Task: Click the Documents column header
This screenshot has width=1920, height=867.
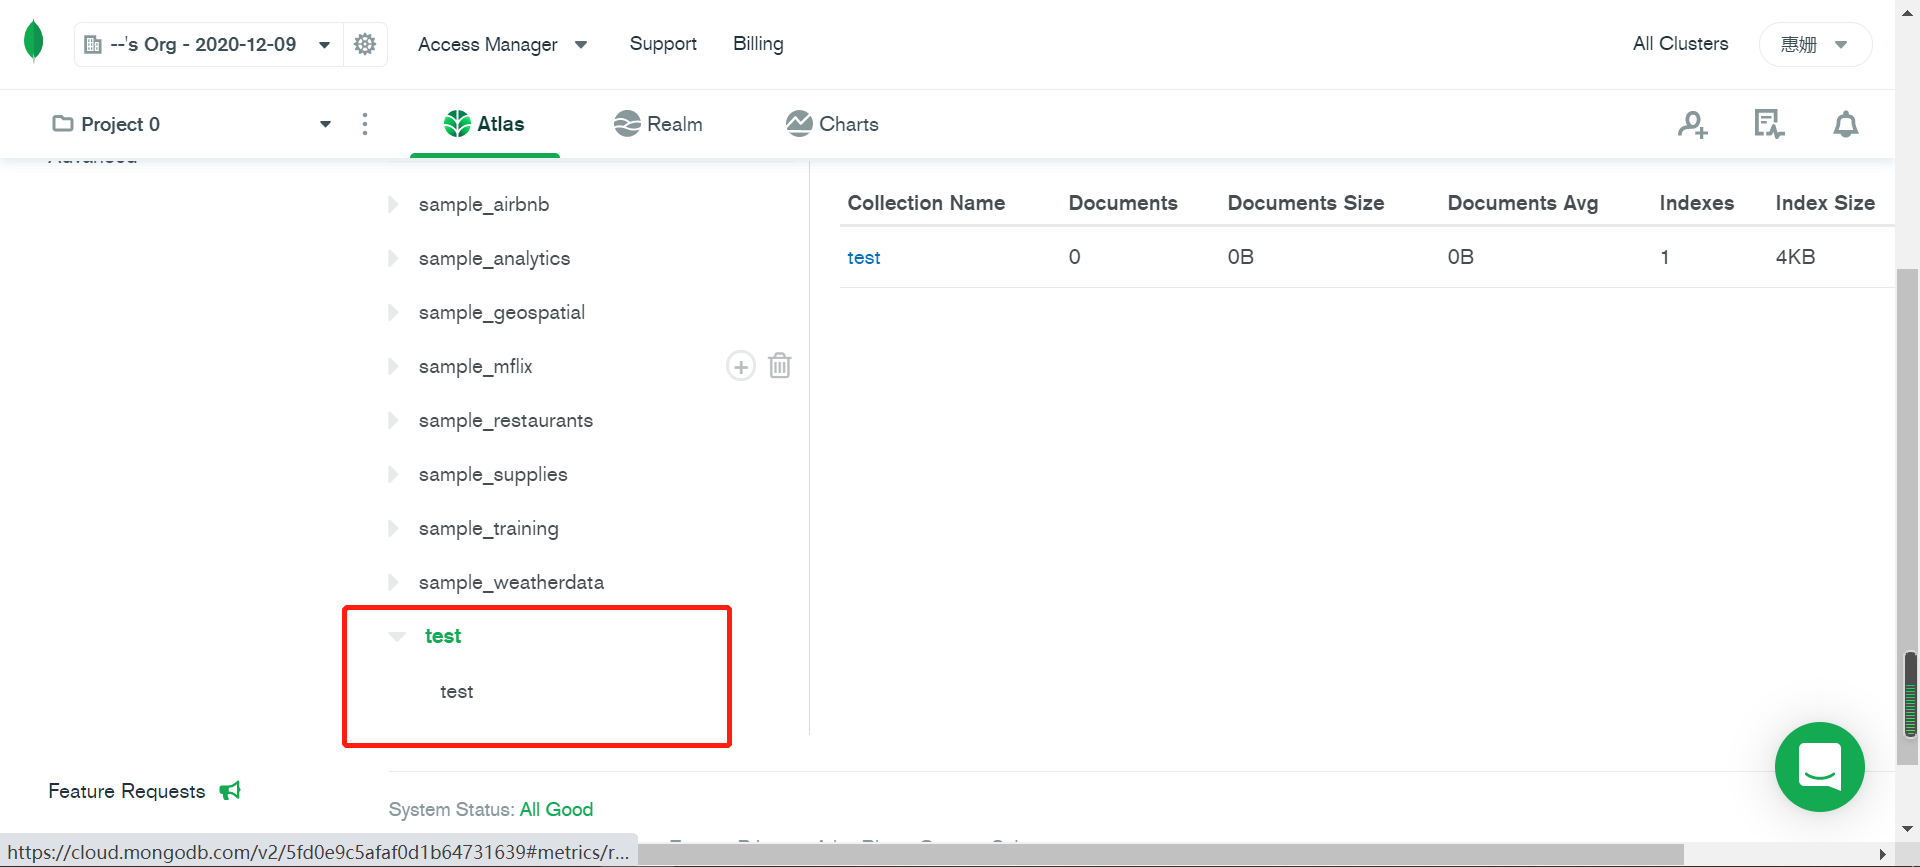Action: [1123, 203]
